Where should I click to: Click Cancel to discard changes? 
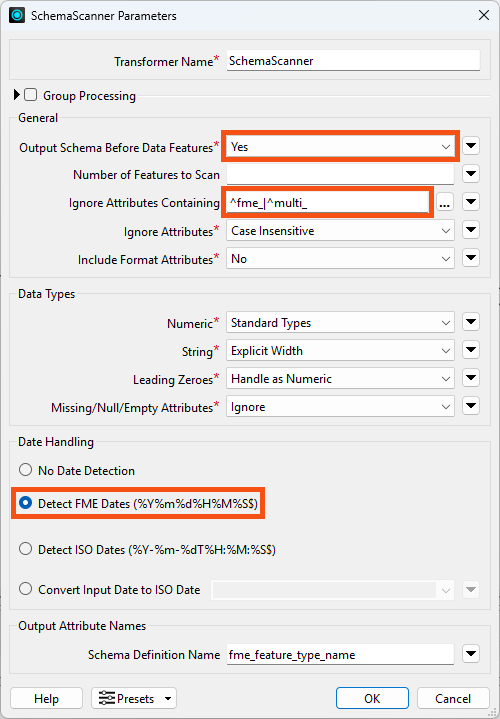[453, 698]
